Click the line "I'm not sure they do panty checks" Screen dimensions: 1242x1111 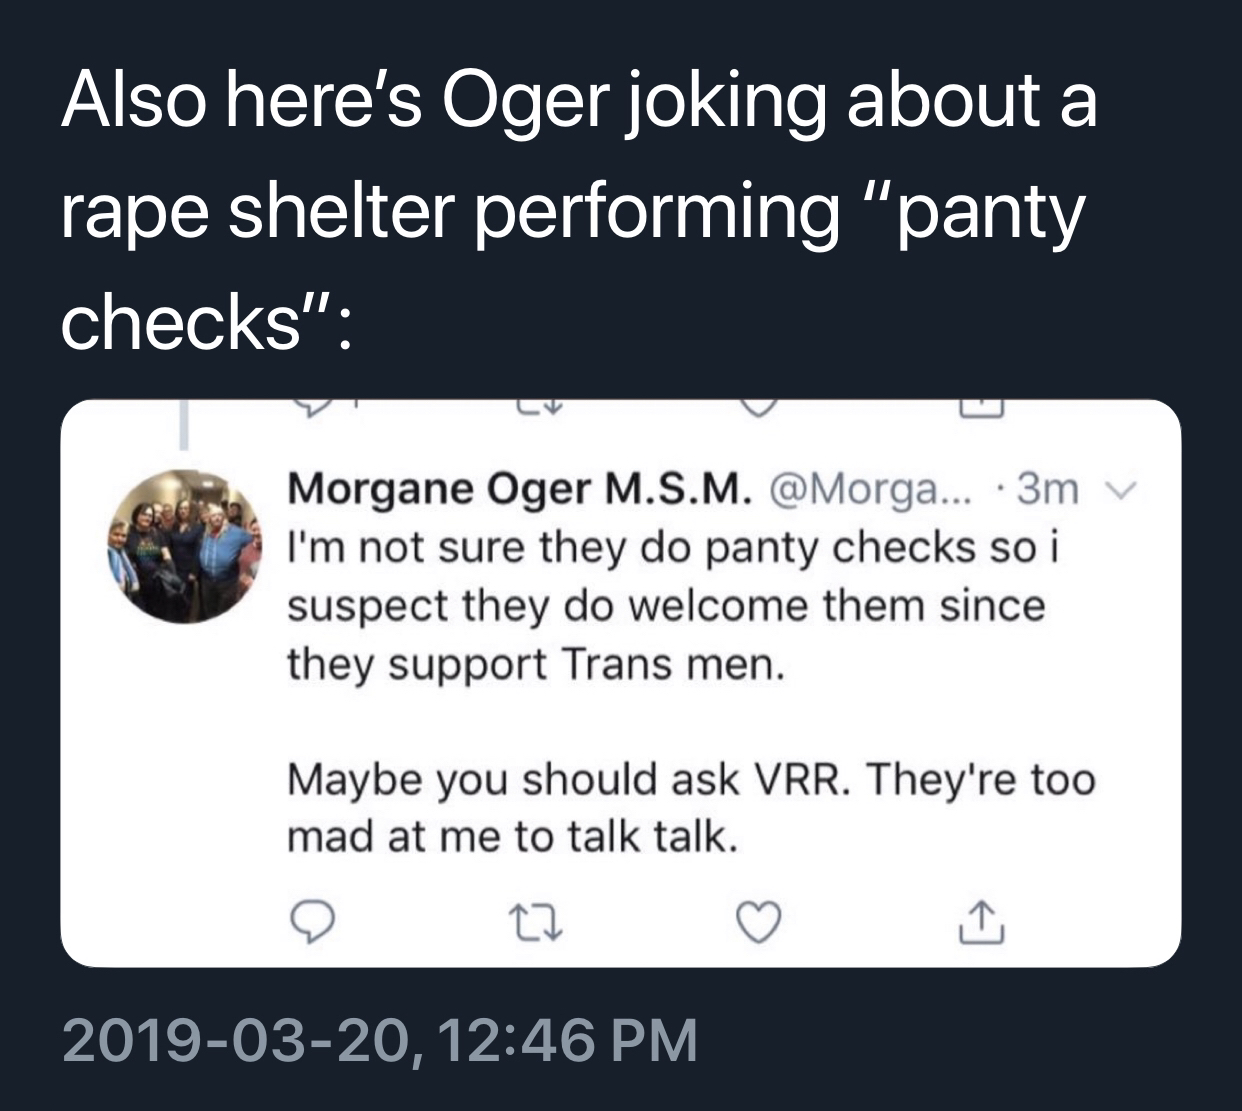click(x=670, y=547)
